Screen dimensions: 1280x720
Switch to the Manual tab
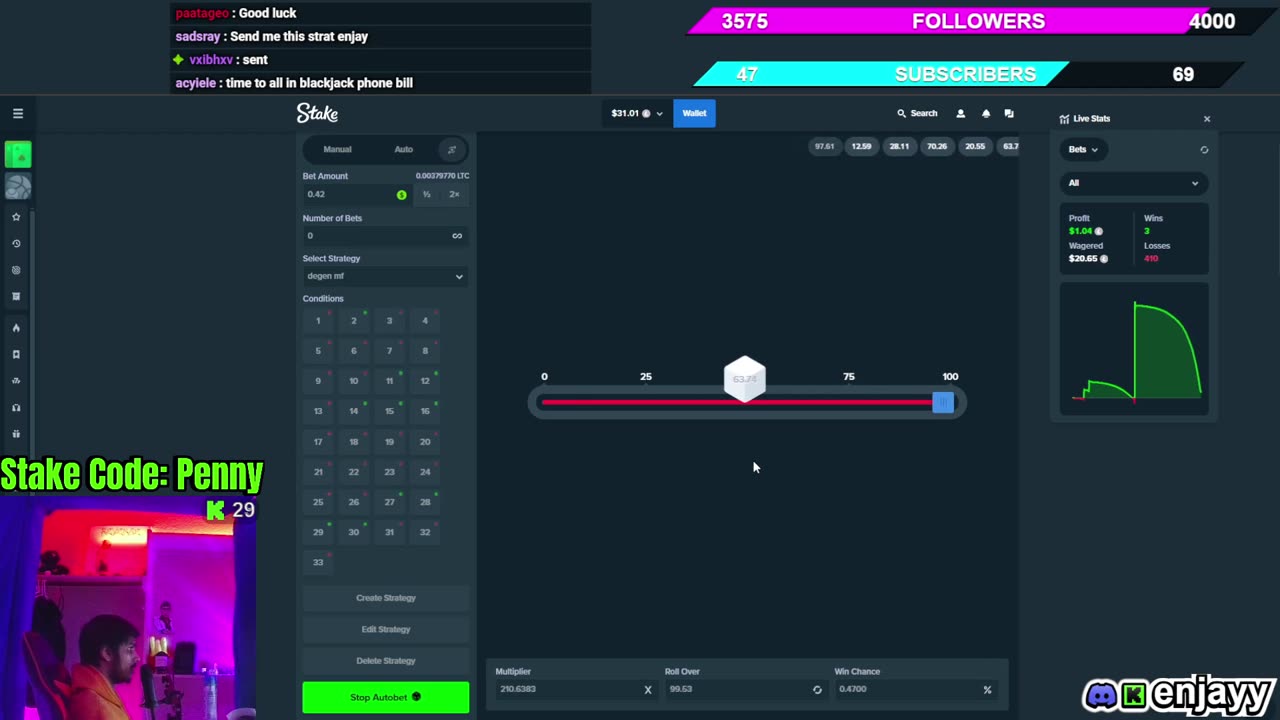pyautogui.click(x=337, y=149)
